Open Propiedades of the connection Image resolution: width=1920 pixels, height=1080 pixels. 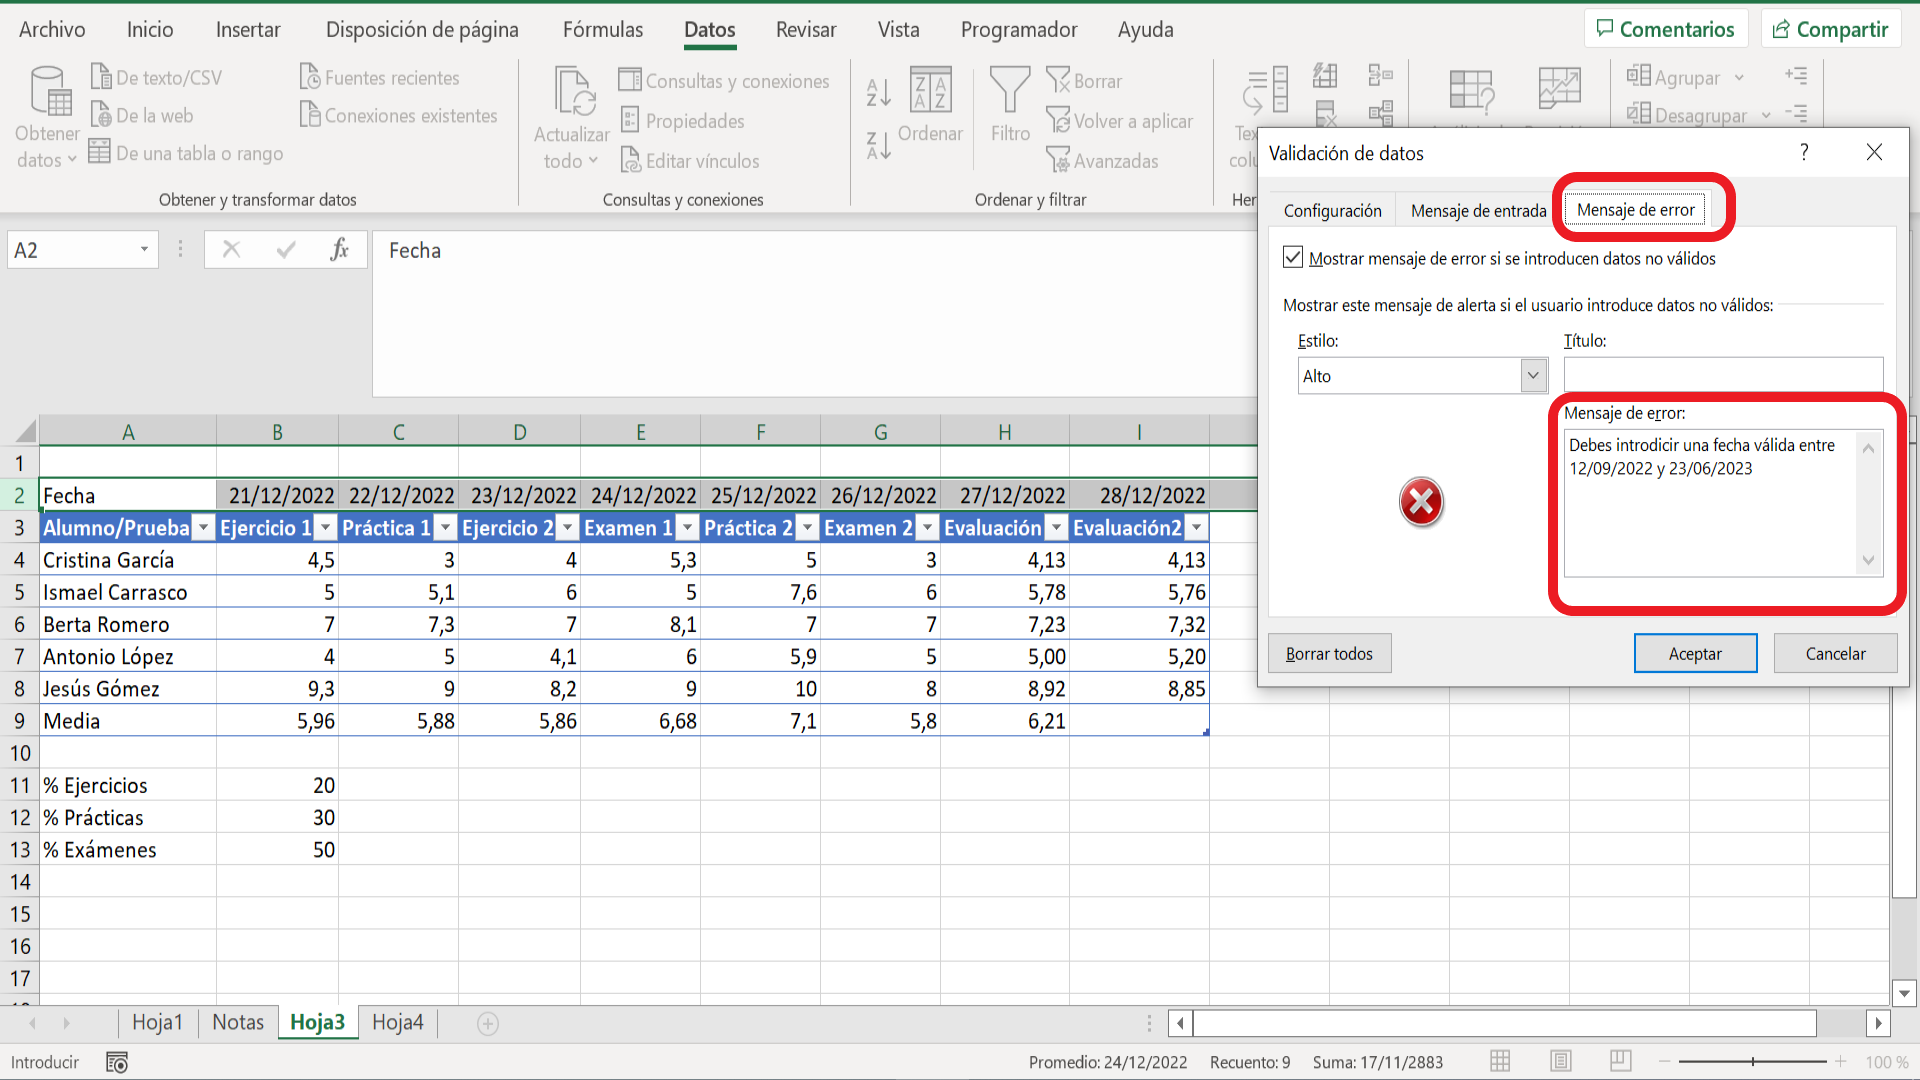pyautogui.click(x=683, y=121)
